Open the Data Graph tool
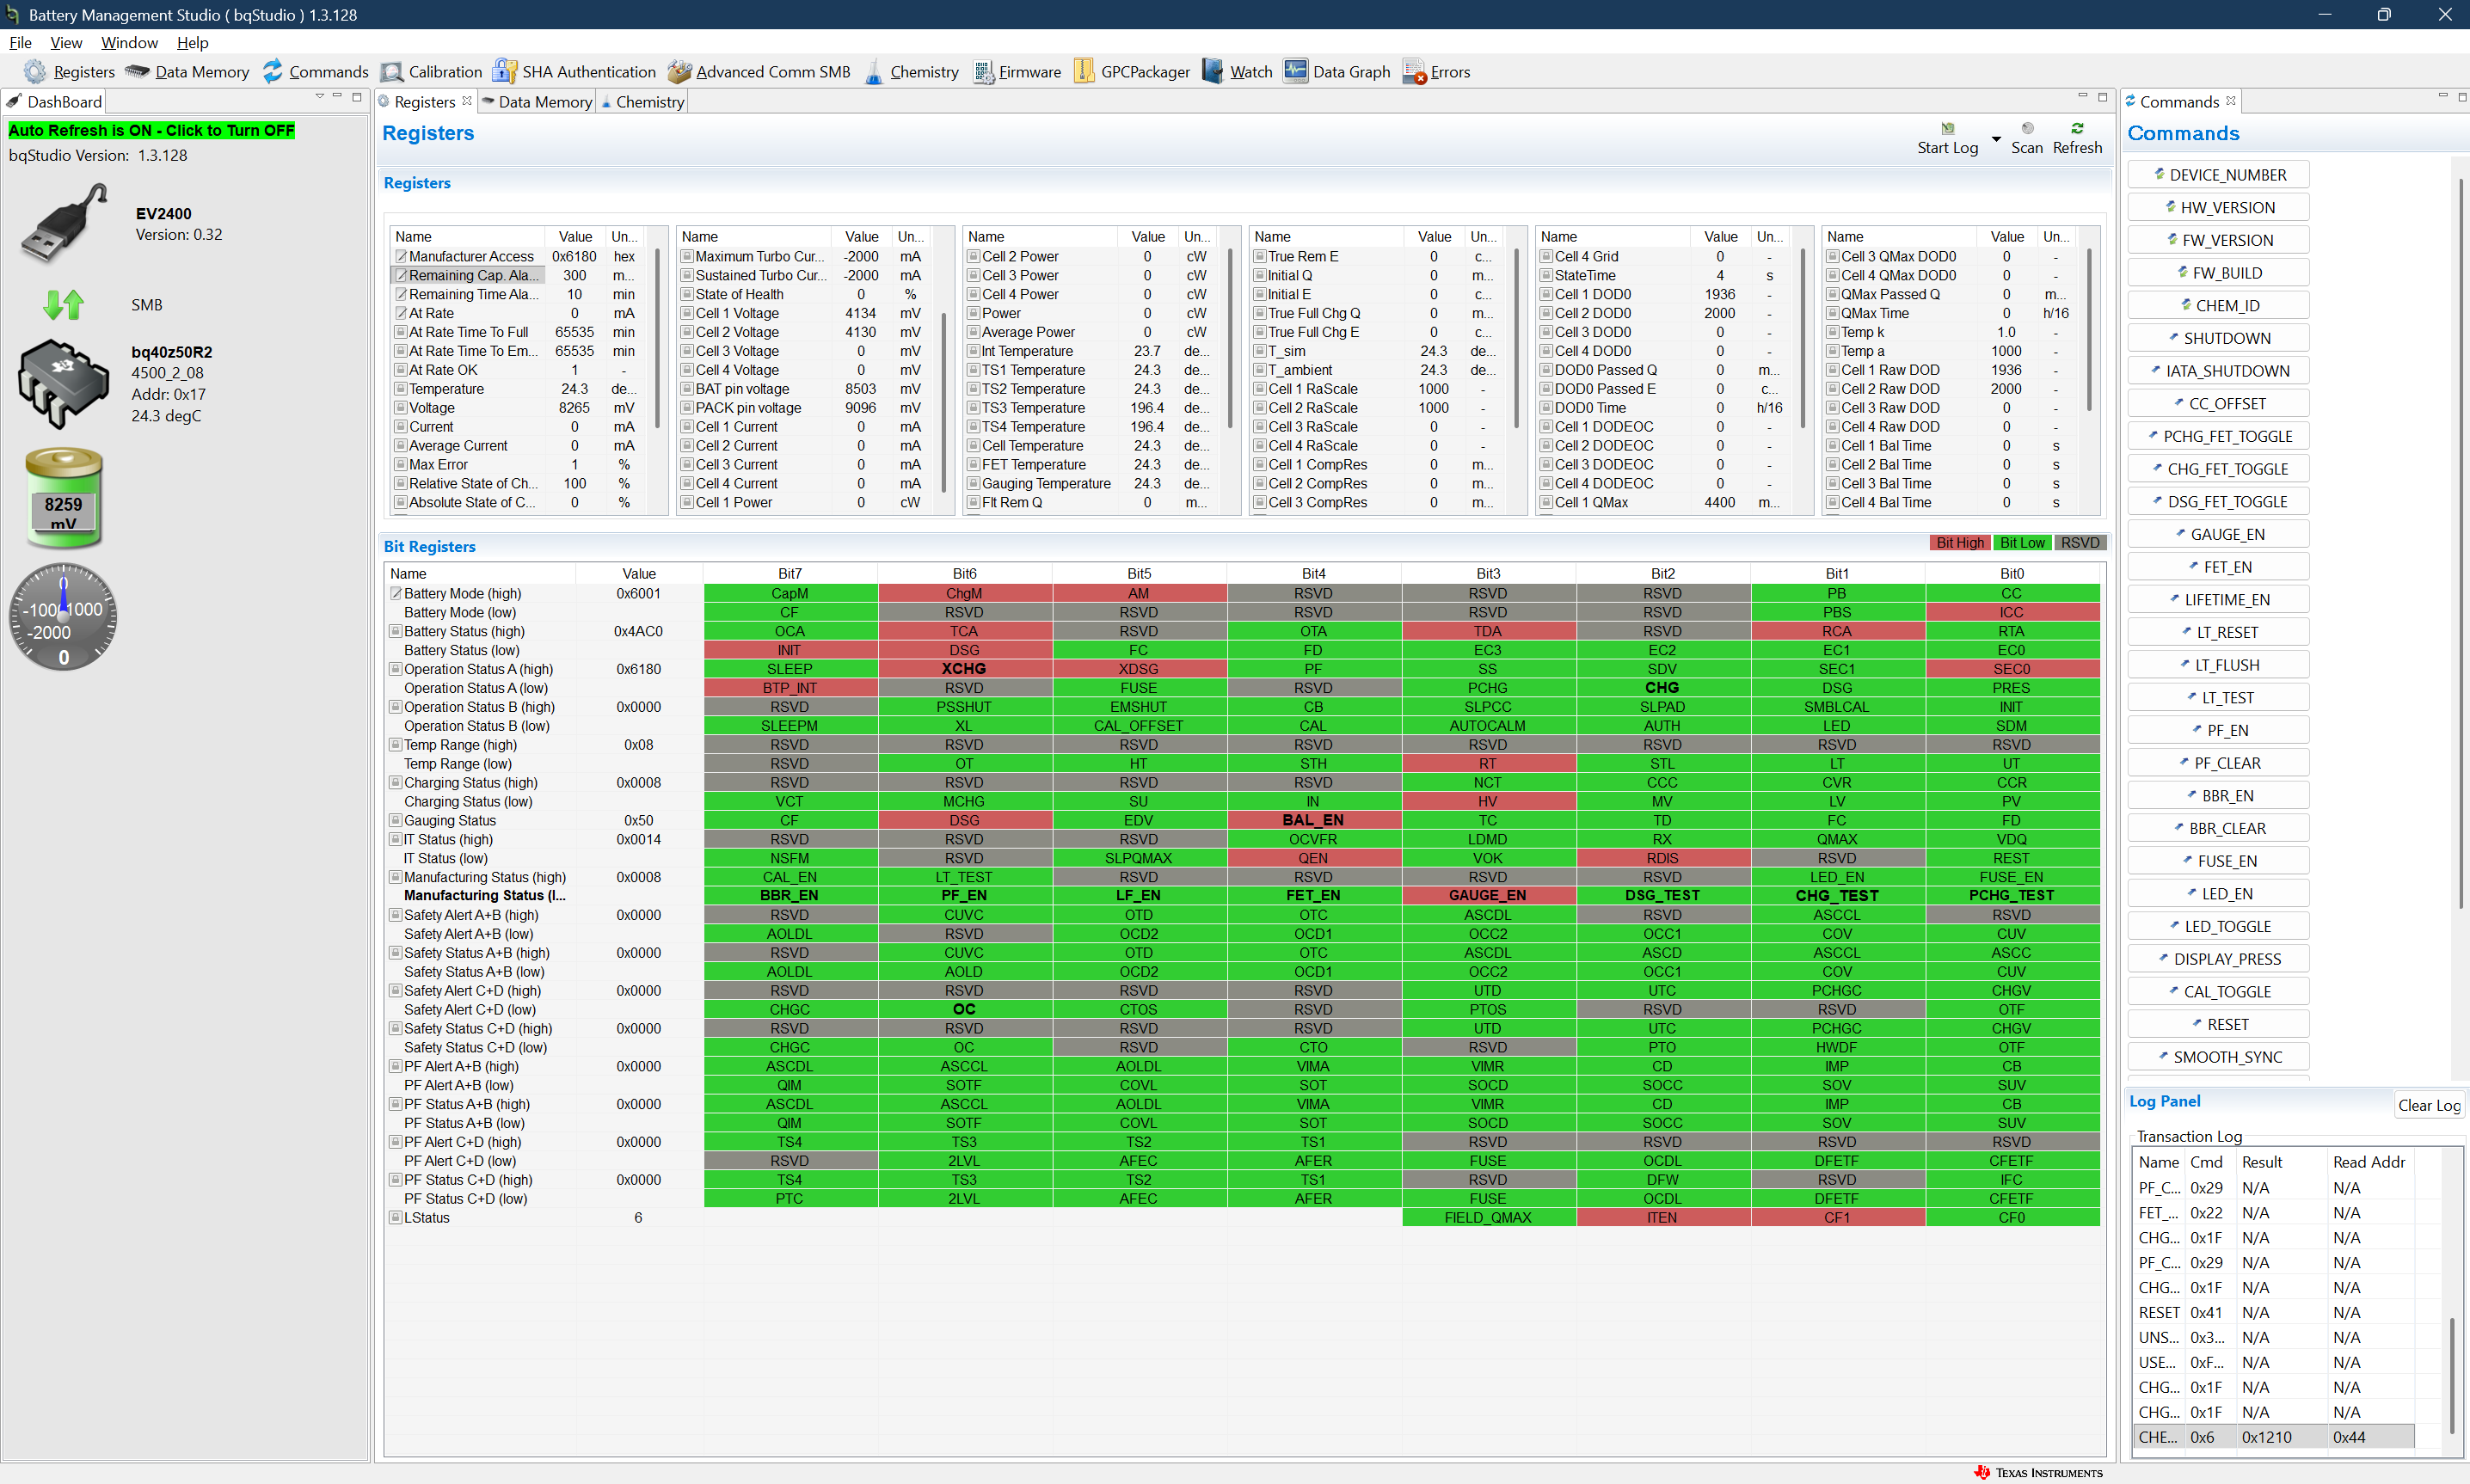The width and height of the screenshot is (2470, 1484). [1337, 72]
